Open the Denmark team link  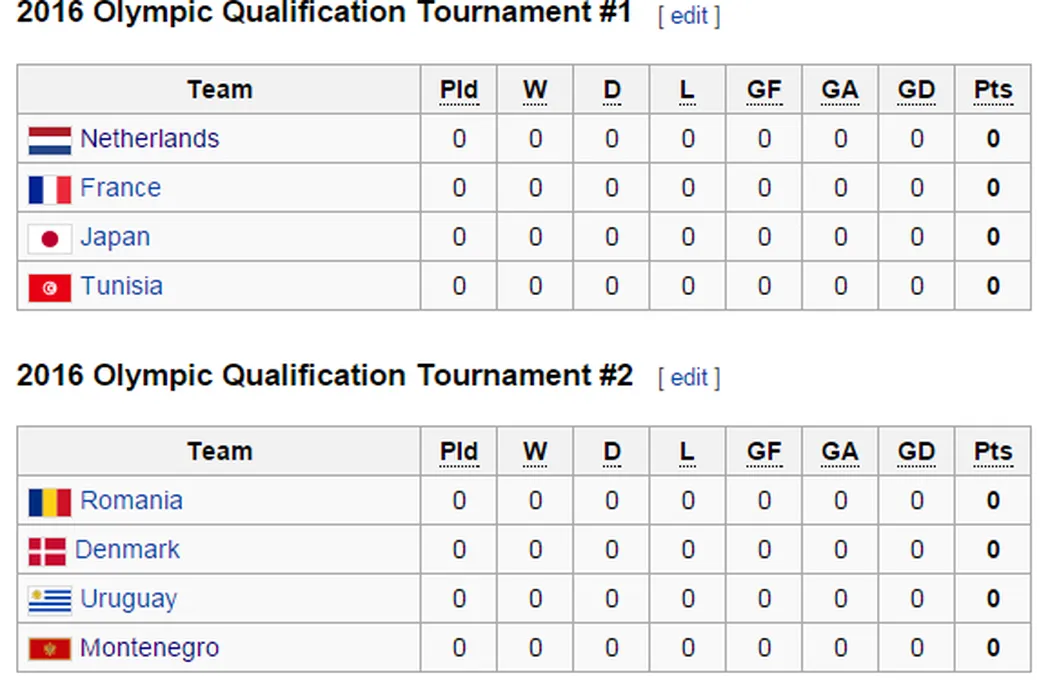(128, 549)
